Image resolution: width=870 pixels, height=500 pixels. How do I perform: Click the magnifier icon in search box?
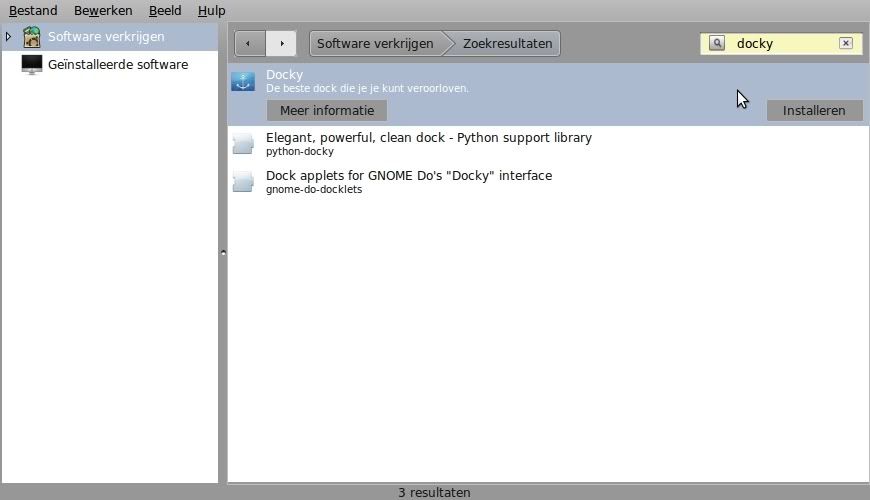(x=717, y=43)
